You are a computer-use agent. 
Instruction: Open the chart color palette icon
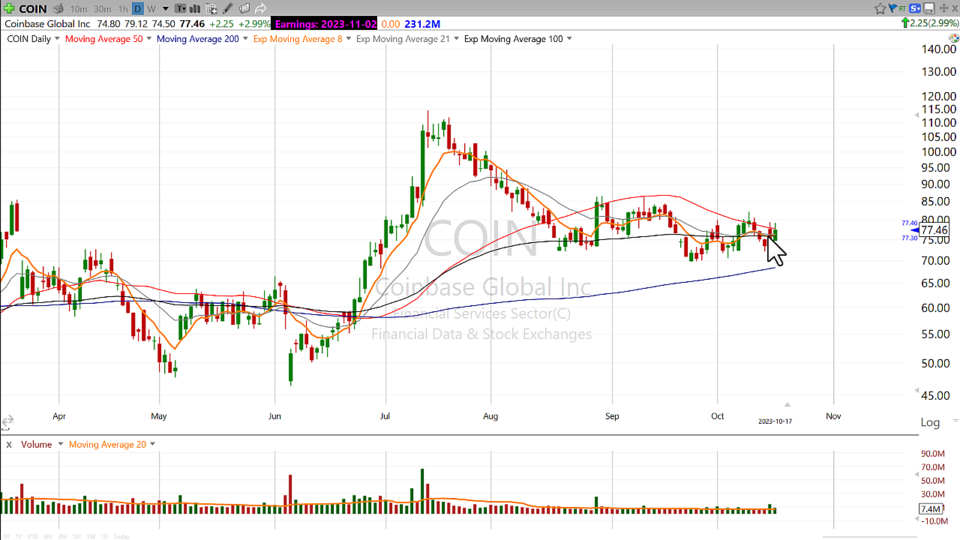click(954, 38)
